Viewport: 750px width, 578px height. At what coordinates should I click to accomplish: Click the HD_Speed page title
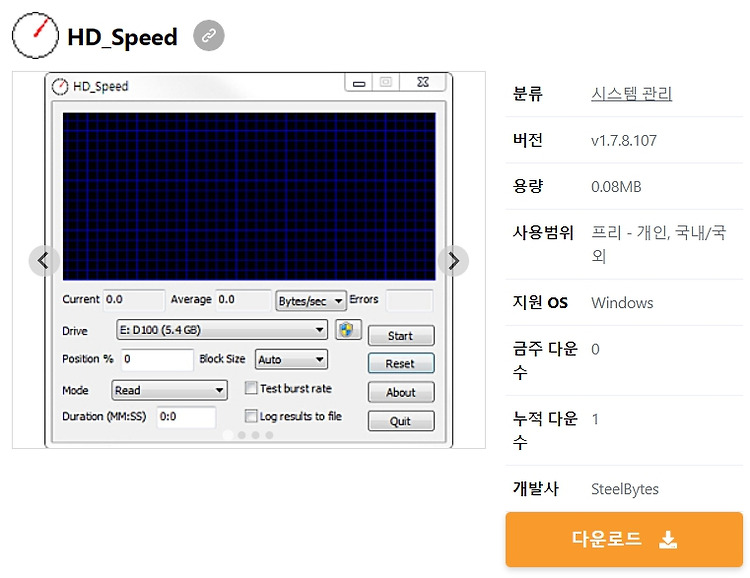coord(122,37)
